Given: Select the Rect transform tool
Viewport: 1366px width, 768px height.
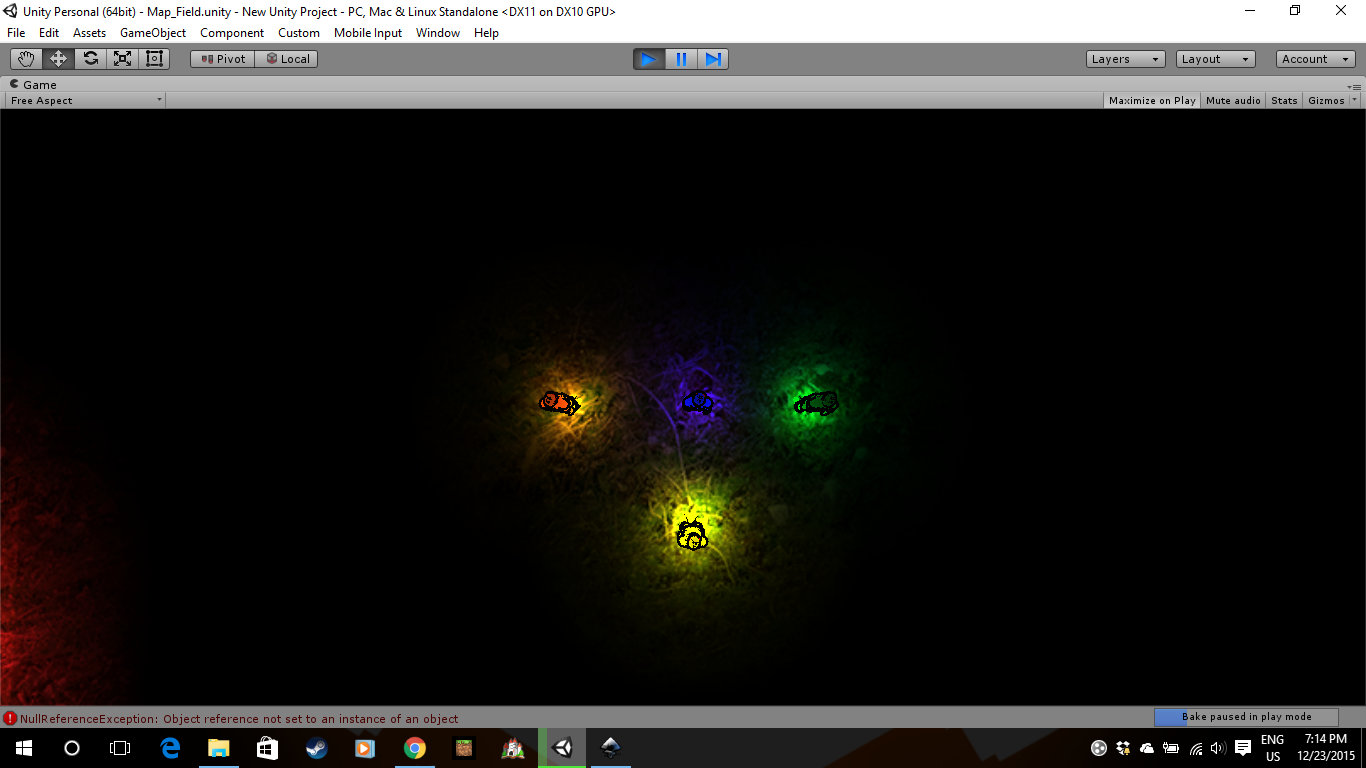Looking at the screenshot, I should pos(154,59).
